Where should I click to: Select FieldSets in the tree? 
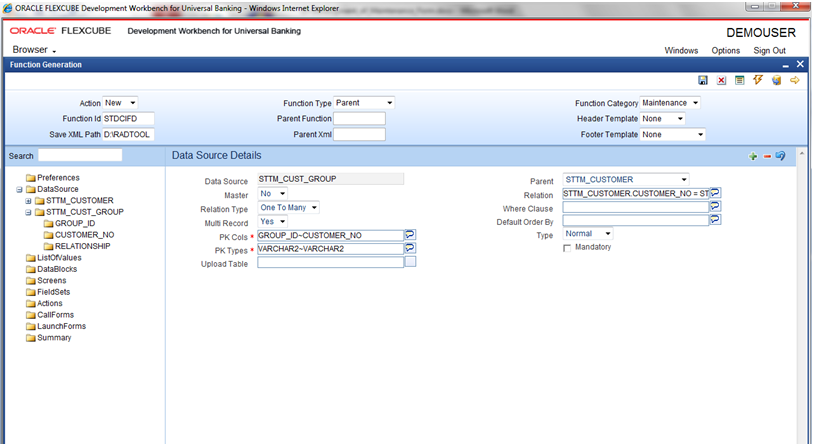coord(53,292)
